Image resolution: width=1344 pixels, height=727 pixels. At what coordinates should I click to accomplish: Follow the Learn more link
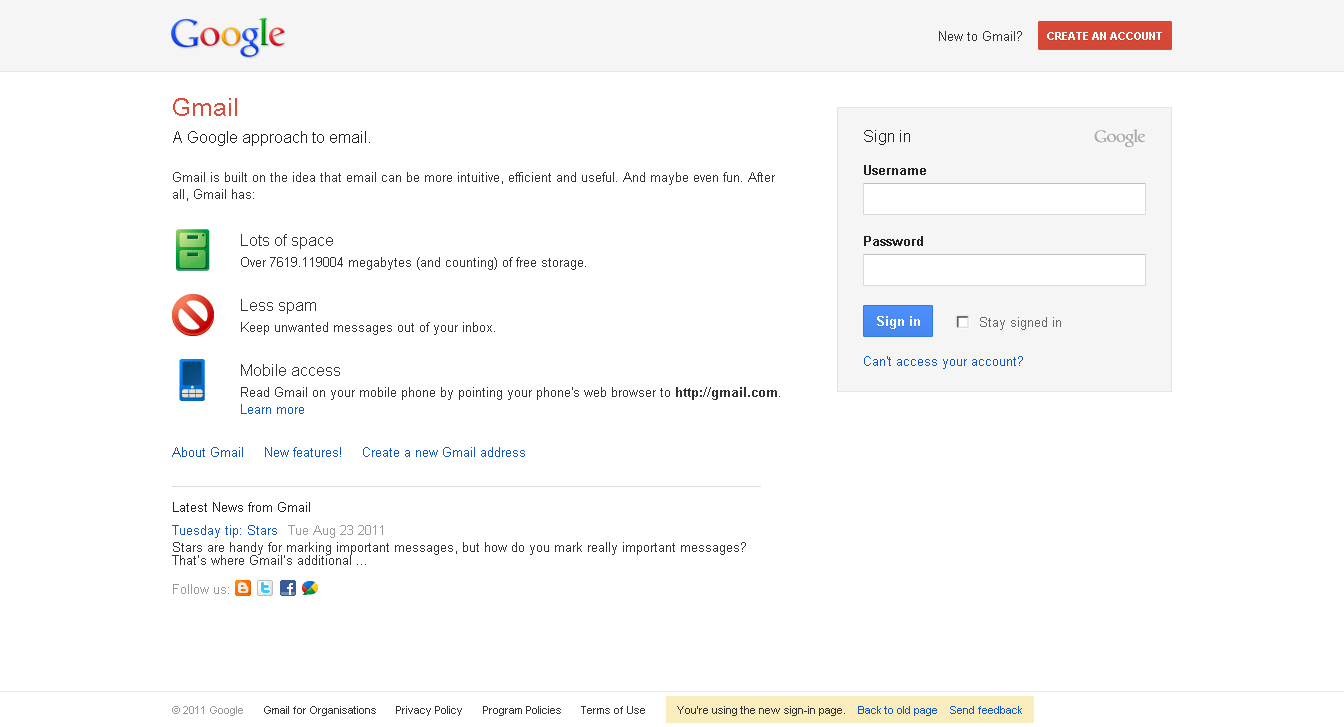click(x=272, y=410)
